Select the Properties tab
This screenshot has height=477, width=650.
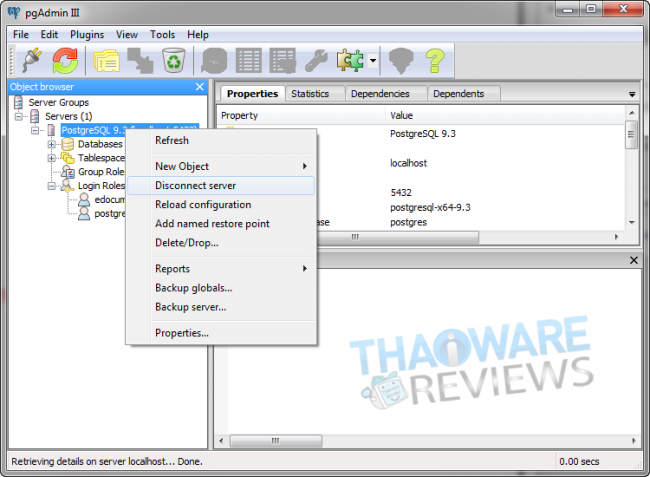coord(252,94)
